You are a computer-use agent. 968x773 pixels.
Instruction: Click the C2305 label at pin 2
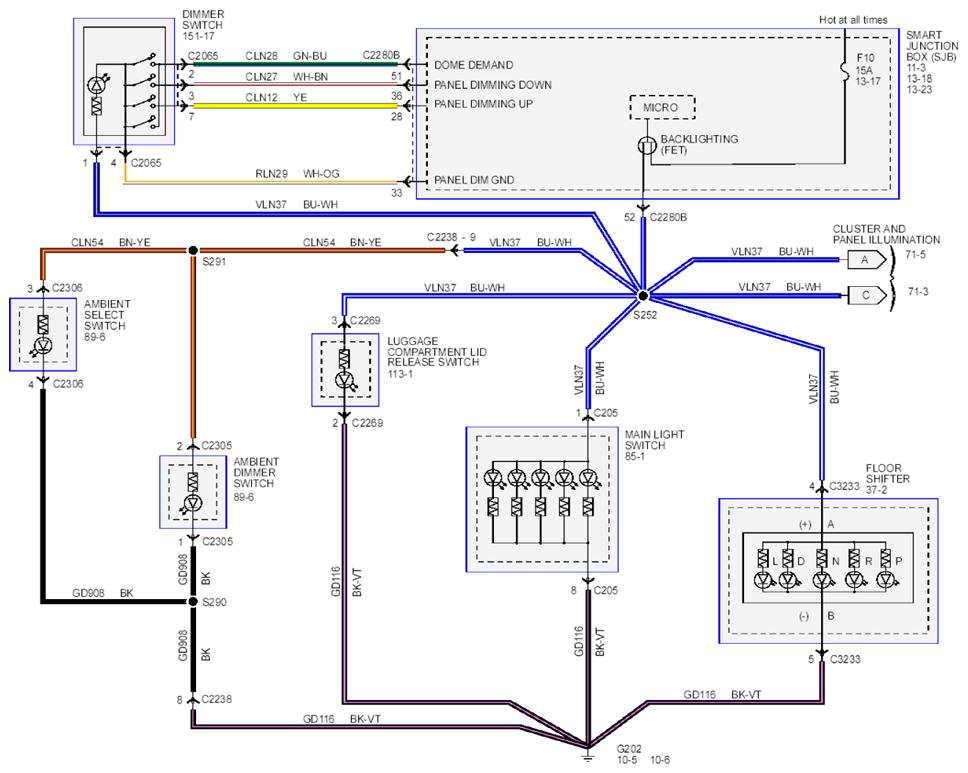point(217,446)
